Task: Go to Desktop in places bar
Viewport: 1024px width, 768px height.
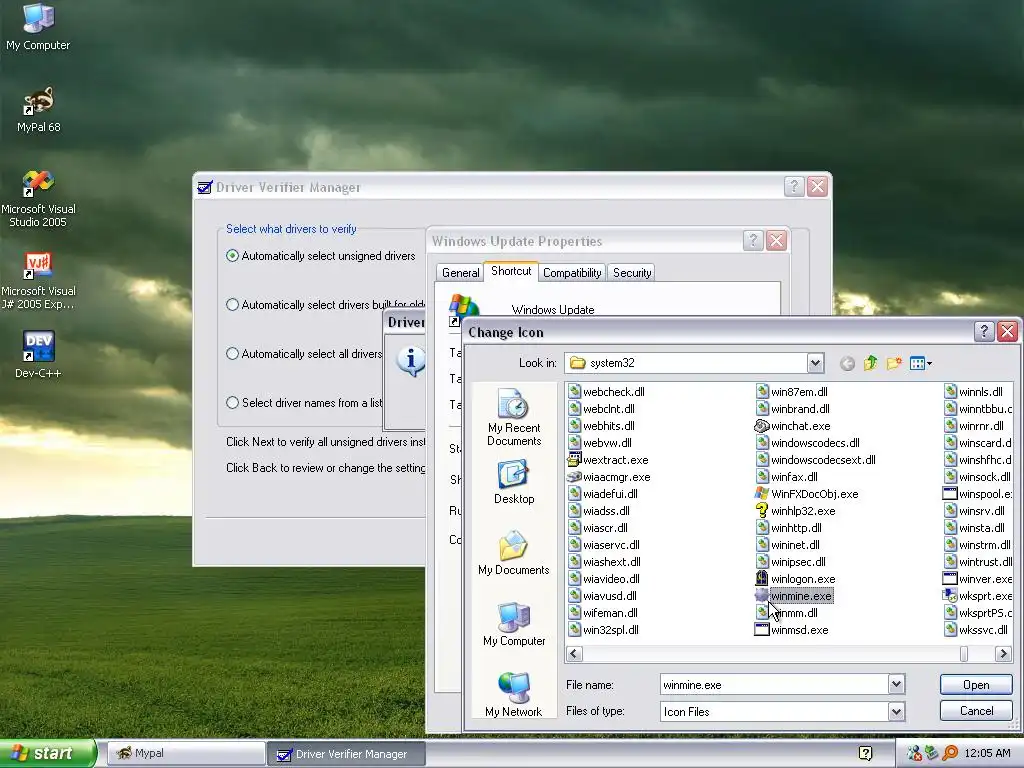Action: click(x=514, y=482)
